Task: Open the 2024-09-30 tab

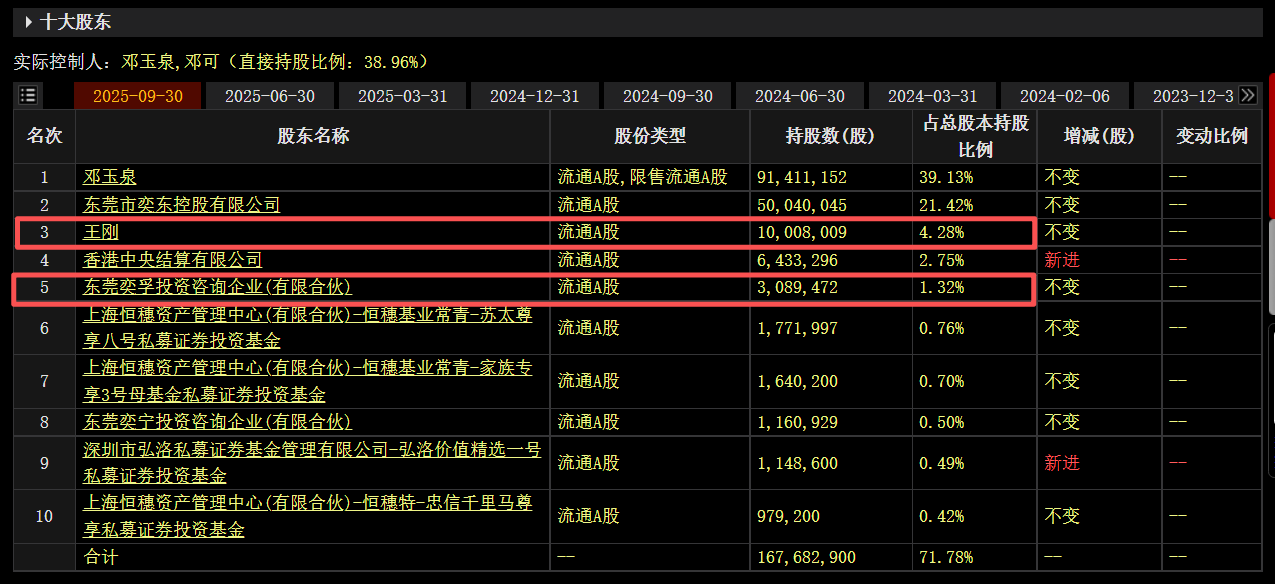Action: [x=668, y=96]
